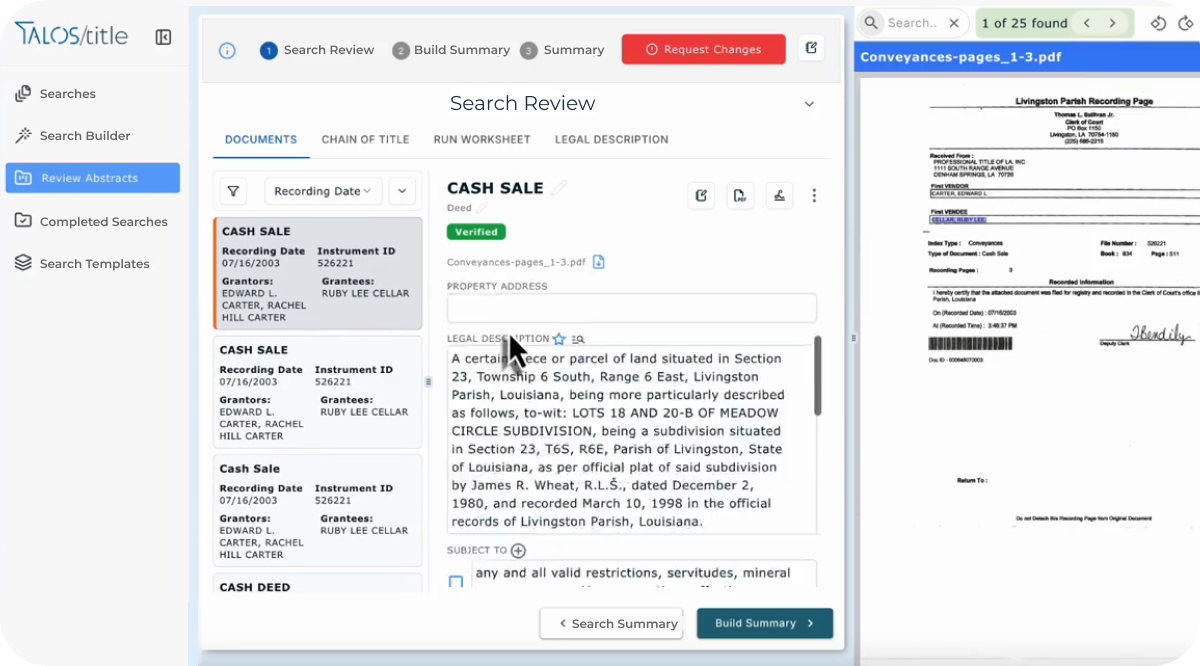This screenshot has height=666, width=1200.
Task: Open the three-dot overflow menu
Action: coord(814,195)
